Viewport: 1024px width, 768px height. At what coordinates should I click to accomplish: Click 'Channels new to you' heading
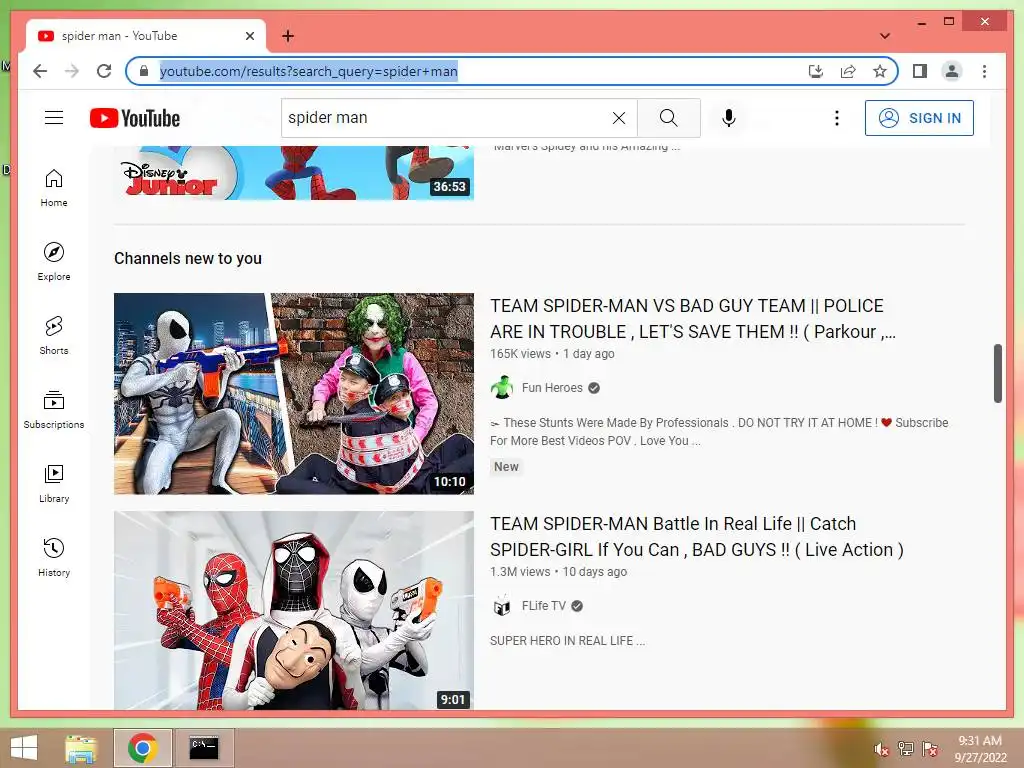(x=188, y=259)
